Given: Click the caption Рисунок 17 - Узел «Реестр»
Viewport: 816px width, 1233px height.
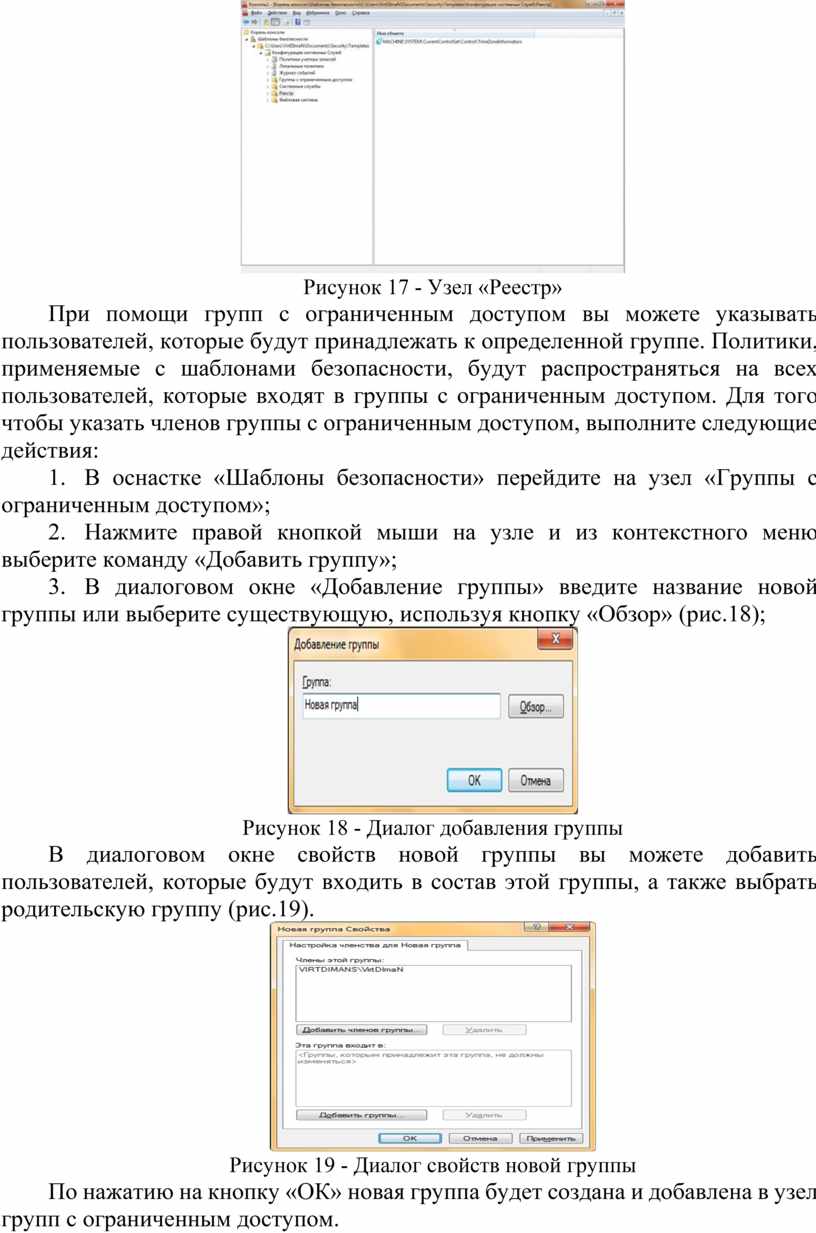Looking at the screenshot, I should (432, 289).
